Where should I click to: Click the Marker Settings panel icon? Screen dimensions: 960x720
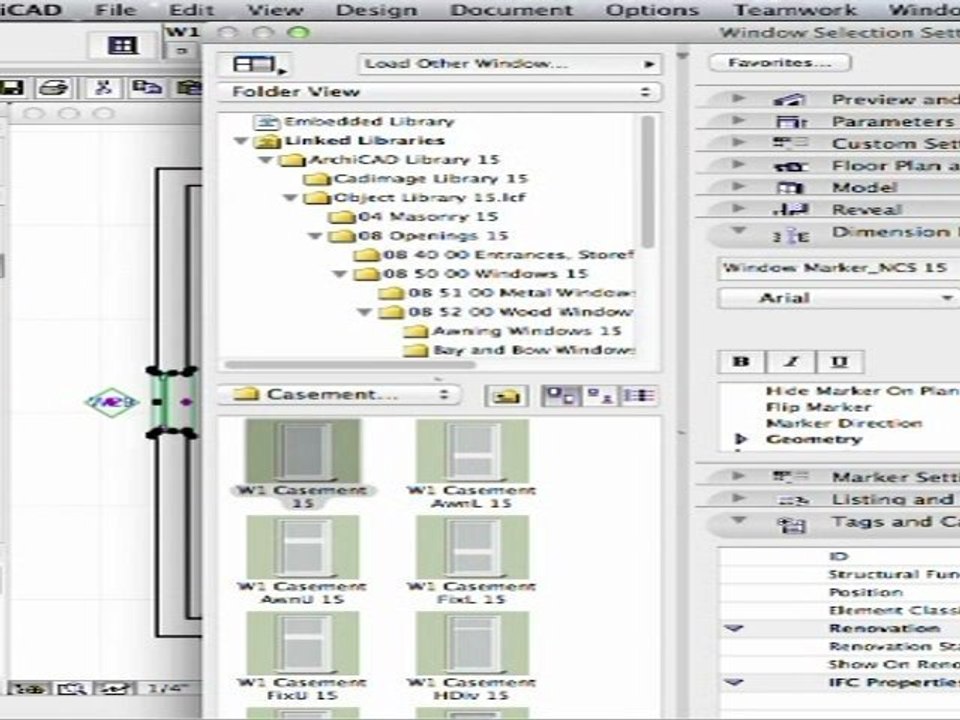[790, 477]
